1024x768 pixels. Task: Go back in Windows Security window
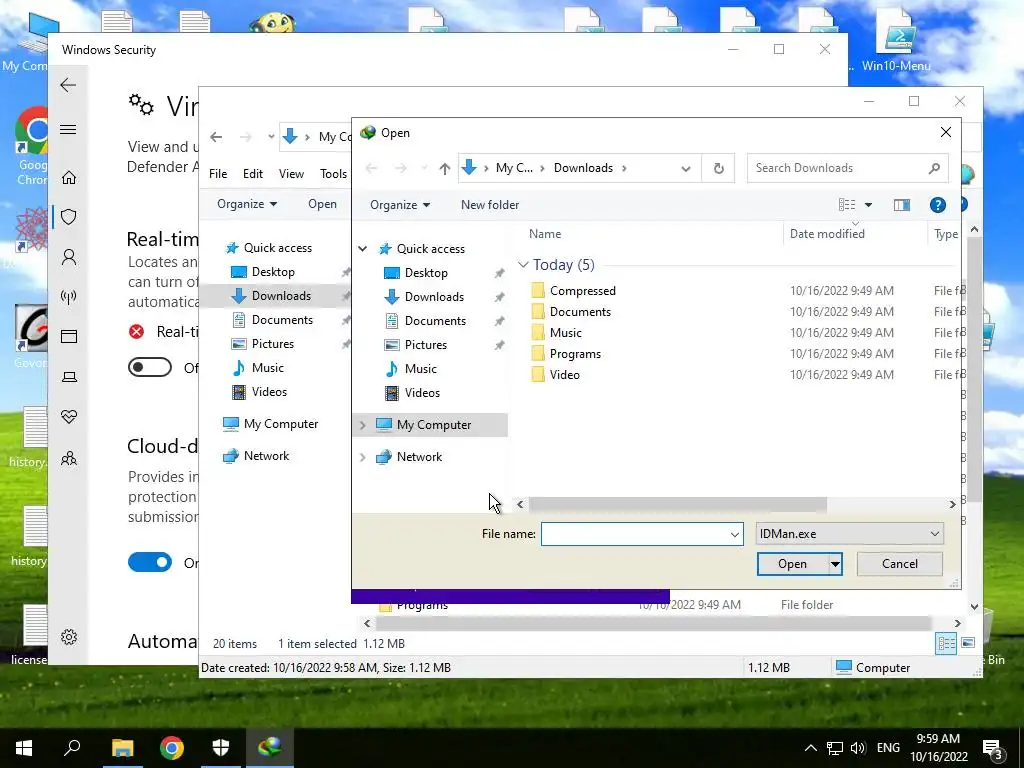(68, 85)
